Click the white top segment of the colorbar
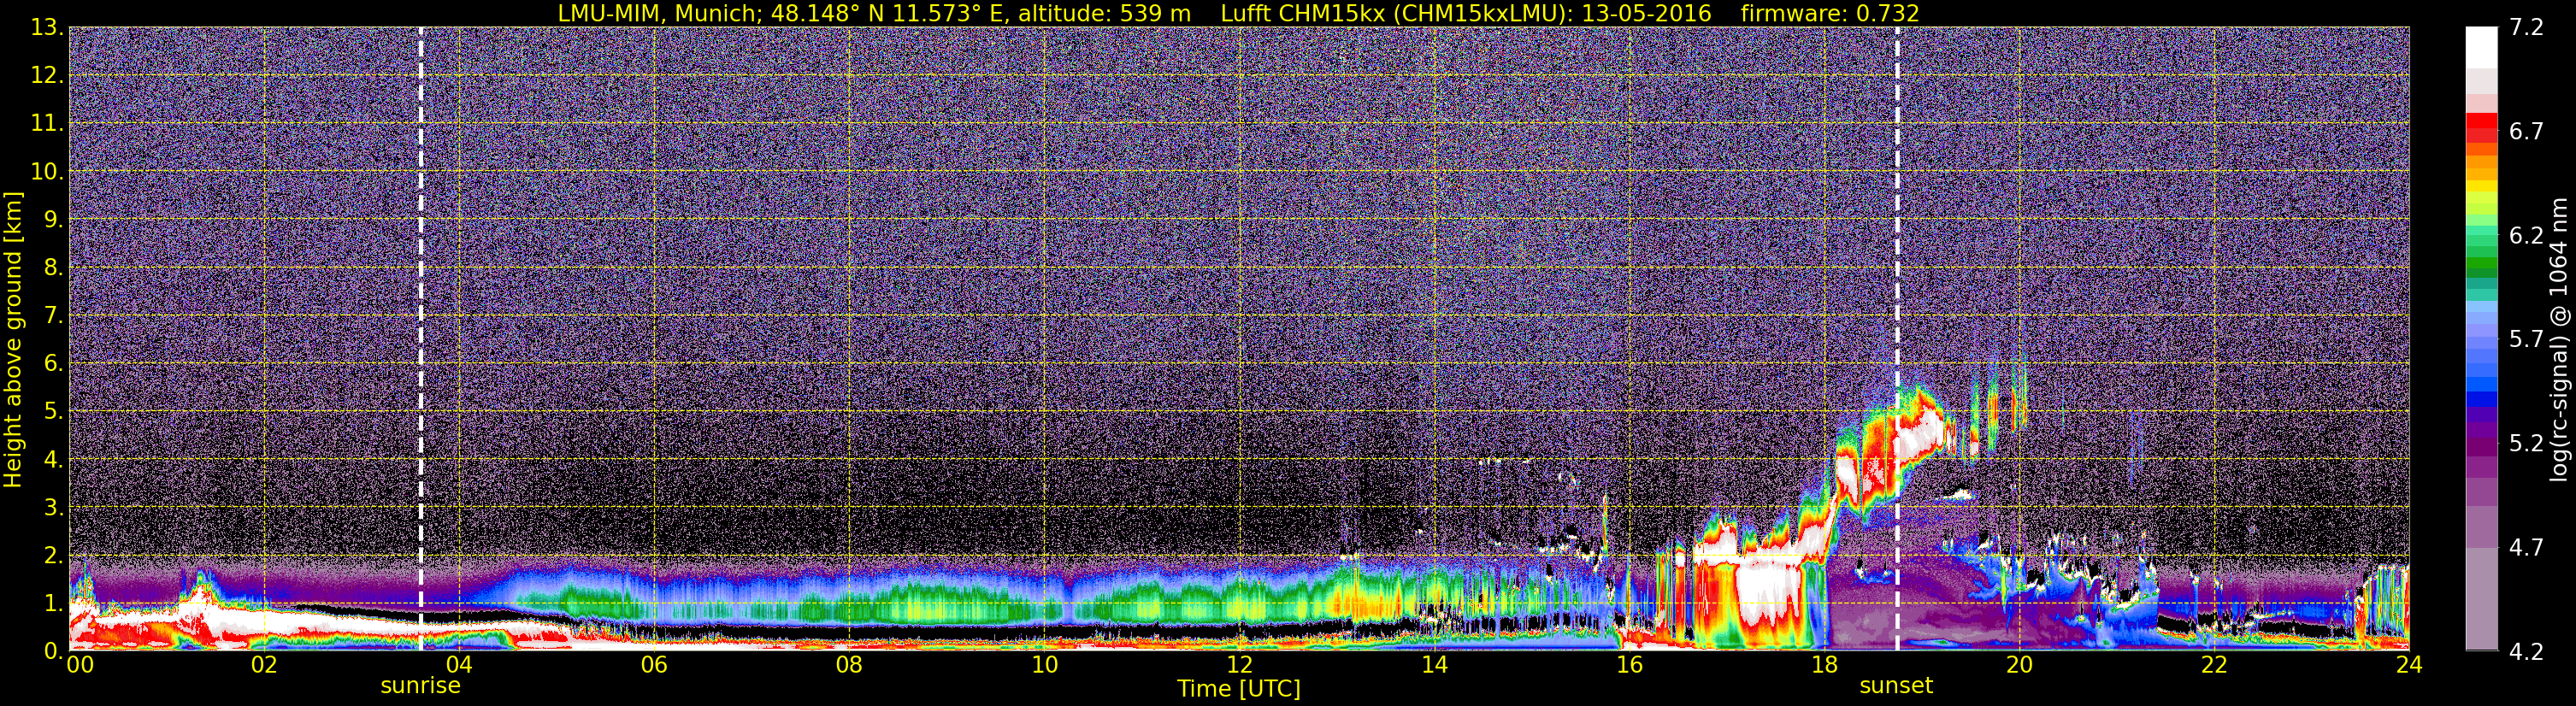The height and width of the screenshot is (706, 2576). pyautogui.click(x=2481, y=47)
